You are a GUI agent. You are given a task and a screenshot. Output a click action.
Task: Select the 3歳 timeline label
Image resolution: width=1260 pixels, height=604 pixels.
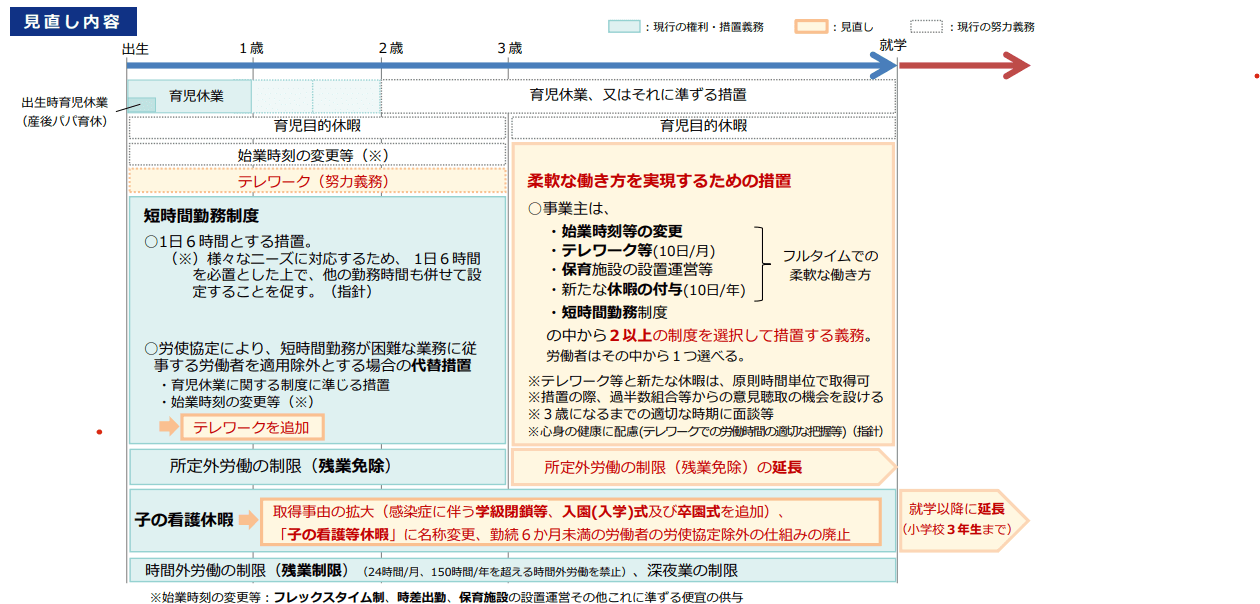(509, 47)
